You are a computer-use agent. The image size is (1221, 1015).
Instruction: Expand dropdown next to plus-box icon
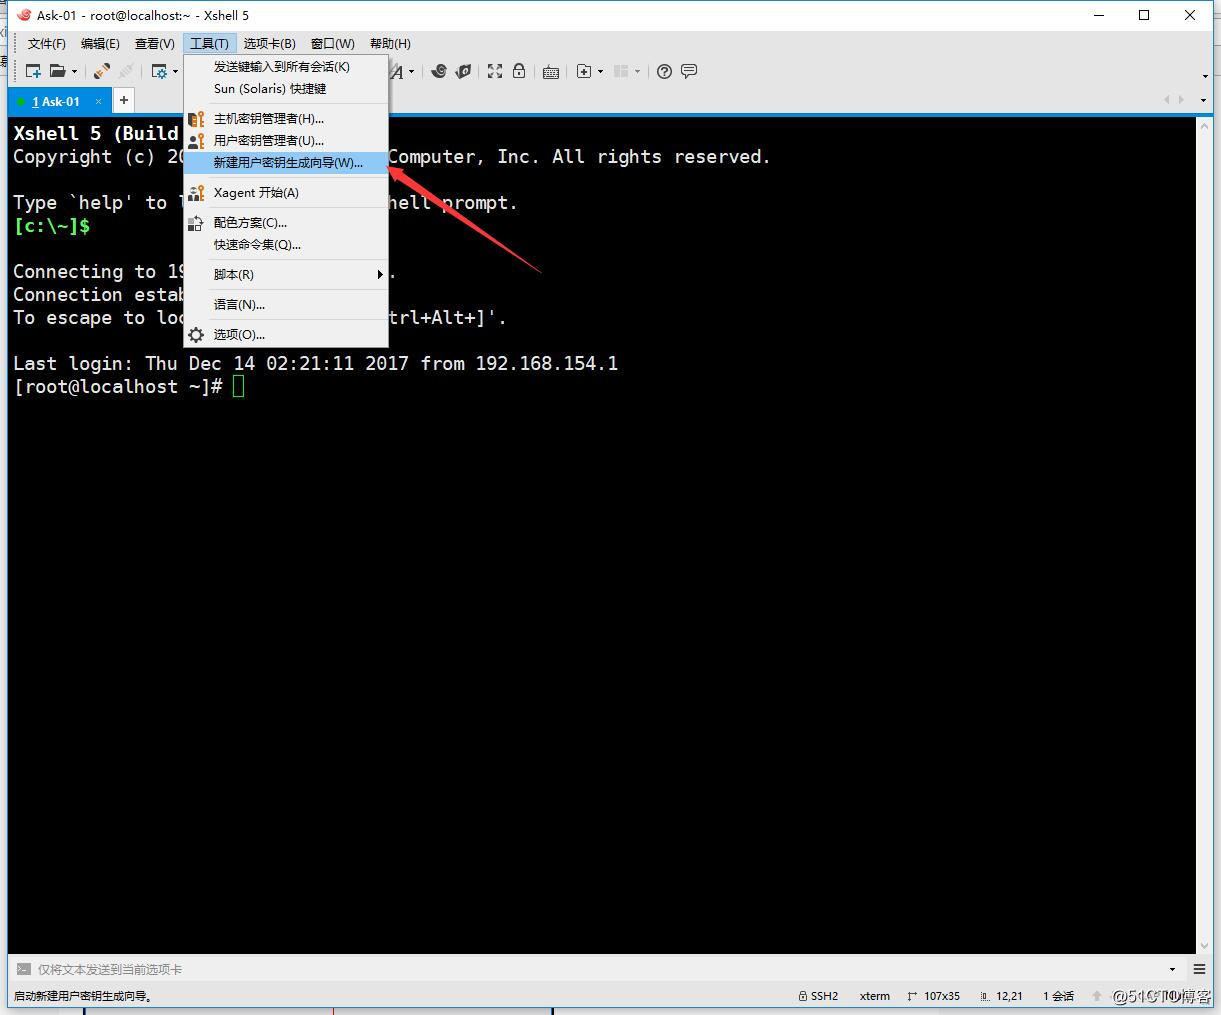(x=600, y=72)
